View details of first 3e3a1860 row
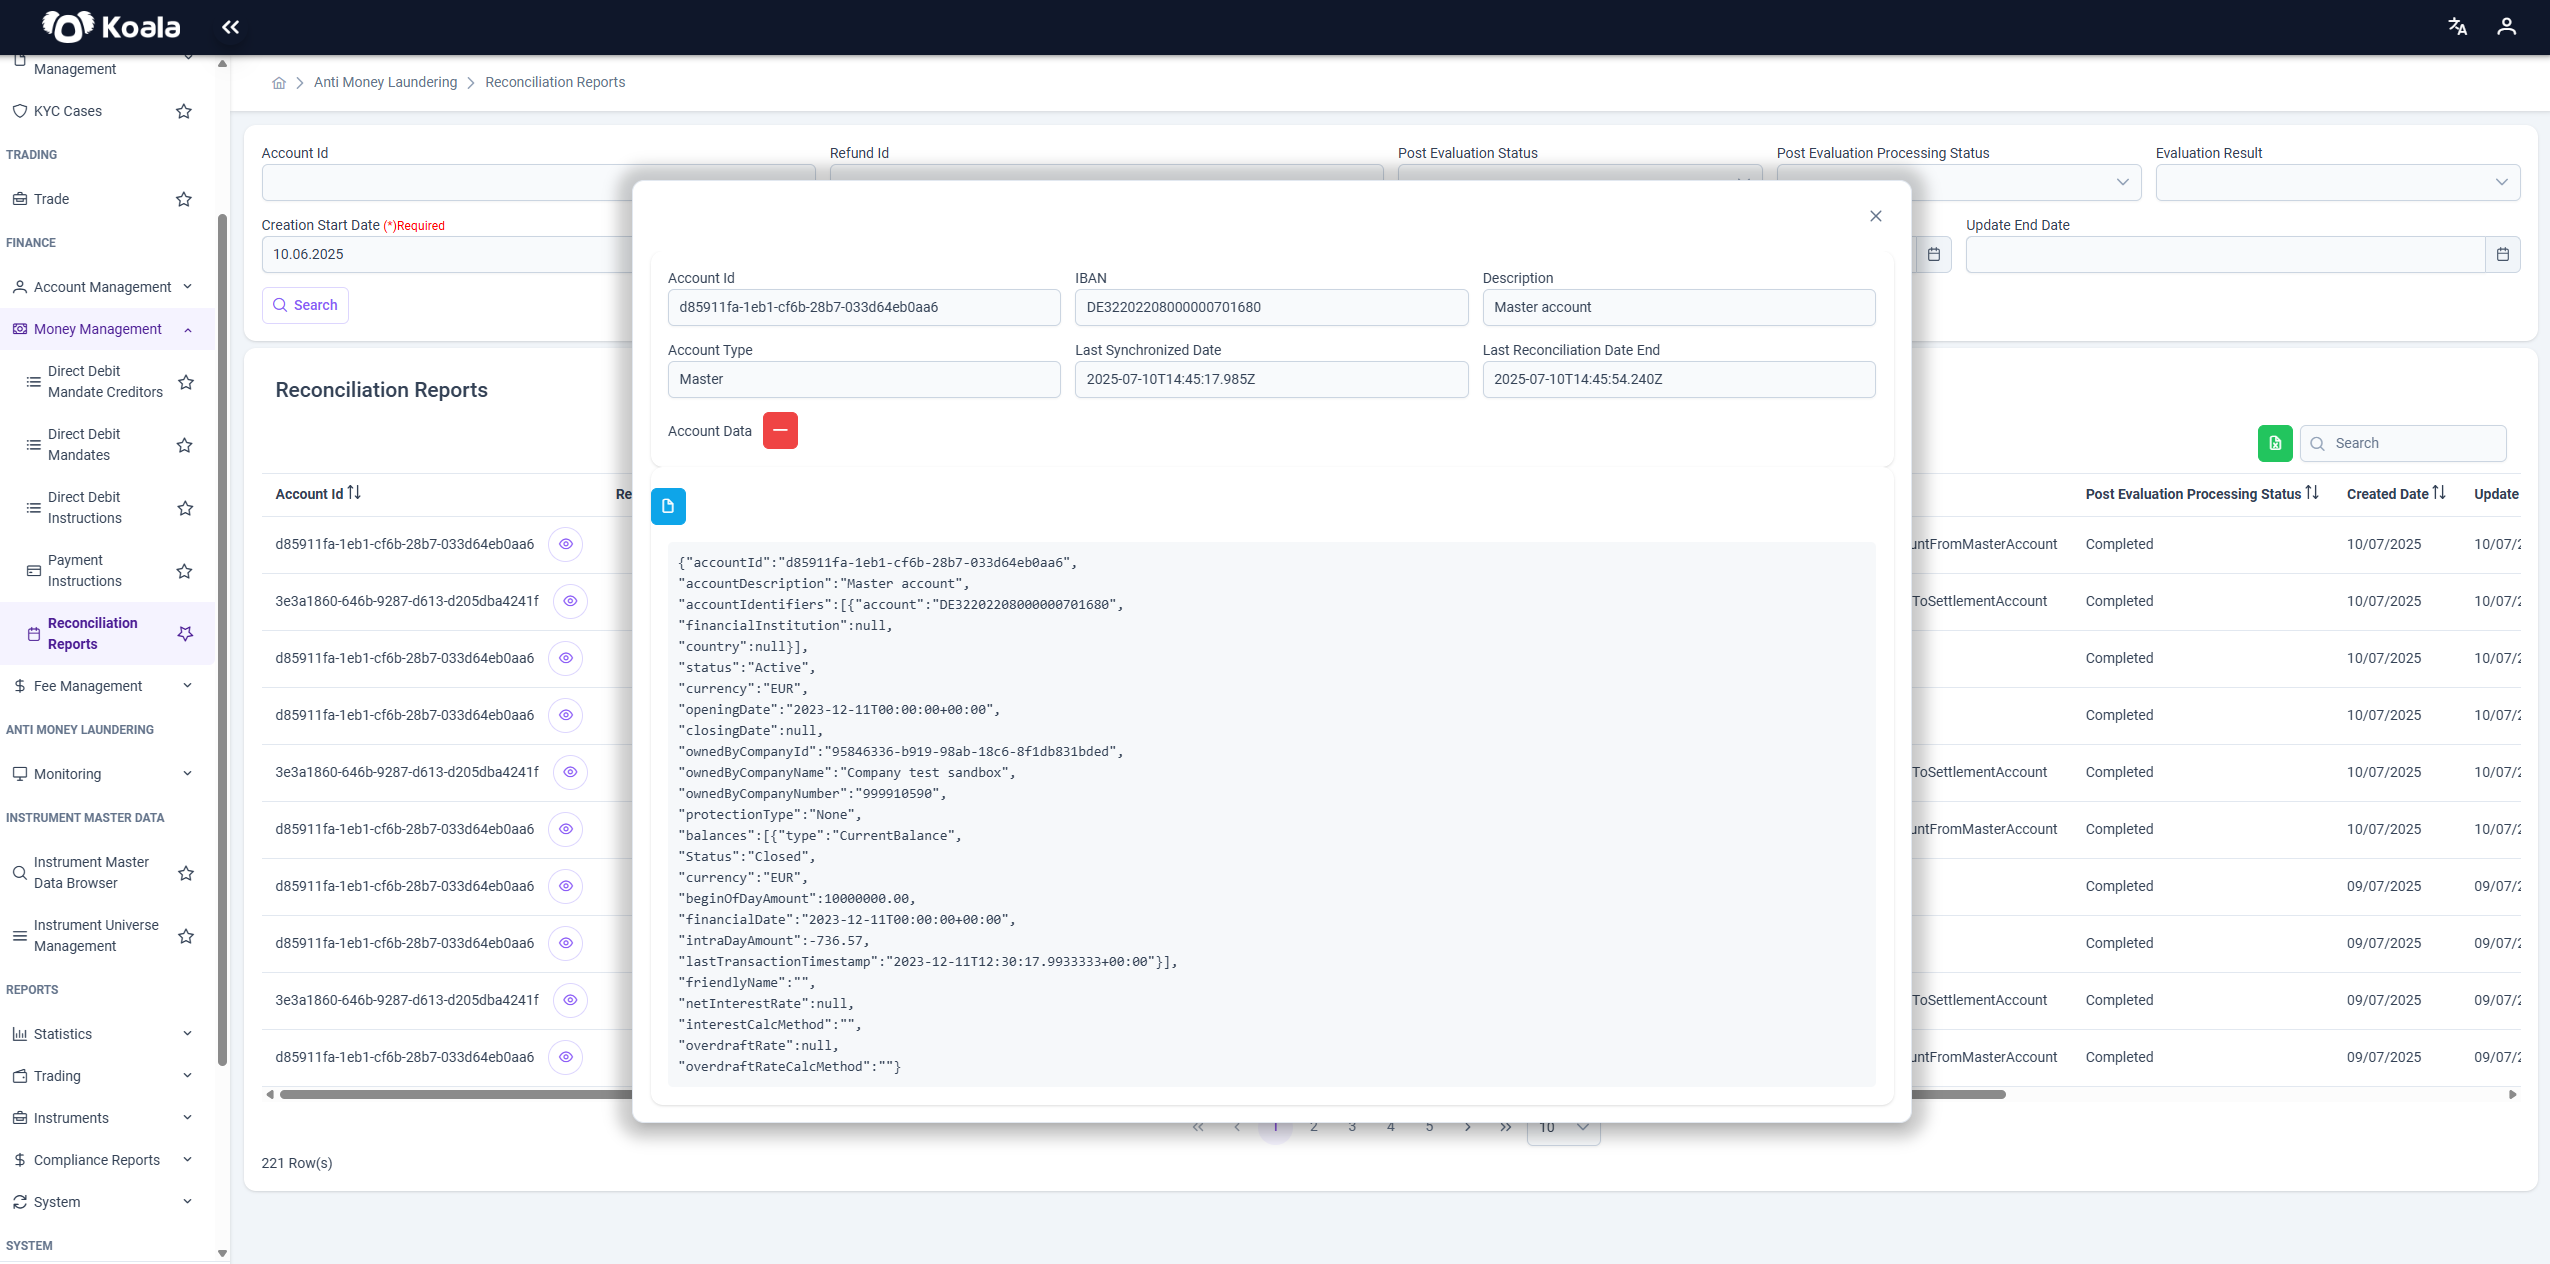This screenshot has height=1264, width=2550. click(x=570, y=601)
